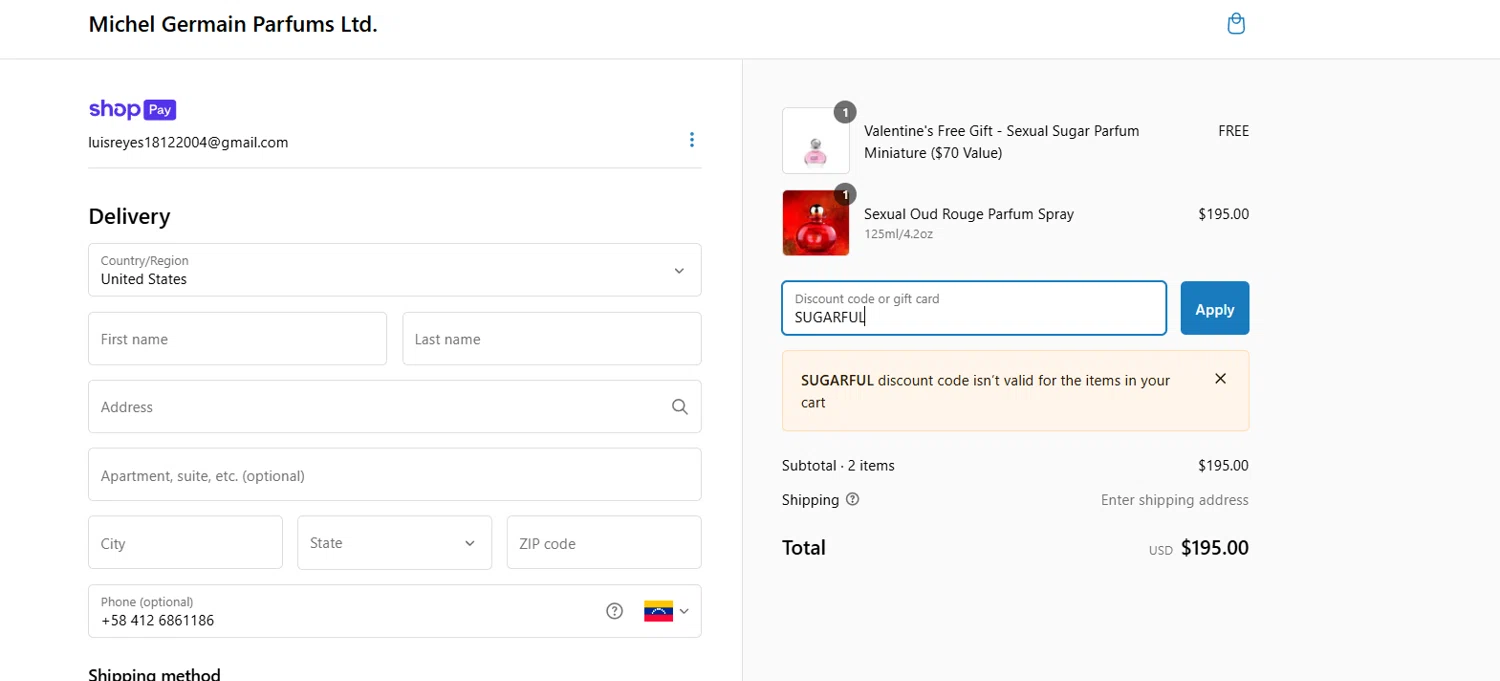Screen dimensions: 1500x681
Task: Click the 125ml/4.2oz size text
Action: click(898, 235)
